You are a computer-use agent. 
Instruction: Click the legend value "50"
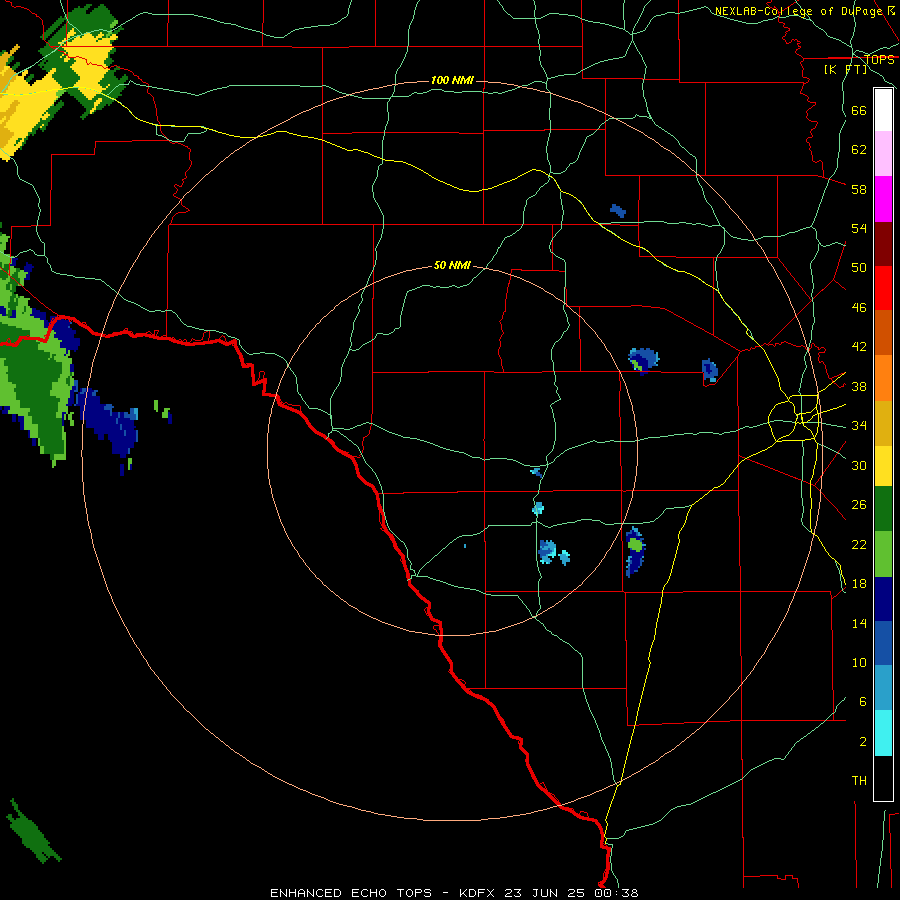[859, 268]
